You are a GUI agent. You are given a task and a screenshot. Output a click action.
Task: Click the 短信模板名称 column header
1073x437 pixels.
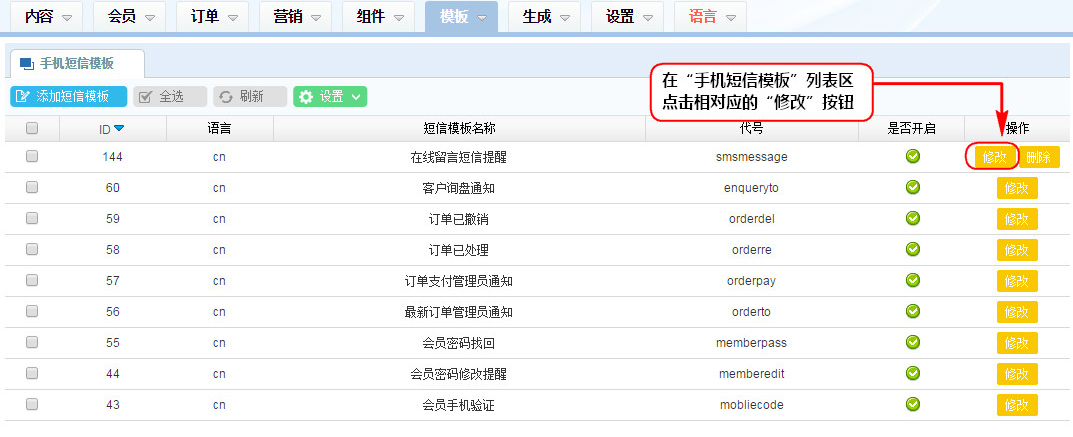[x=459, y=128]
